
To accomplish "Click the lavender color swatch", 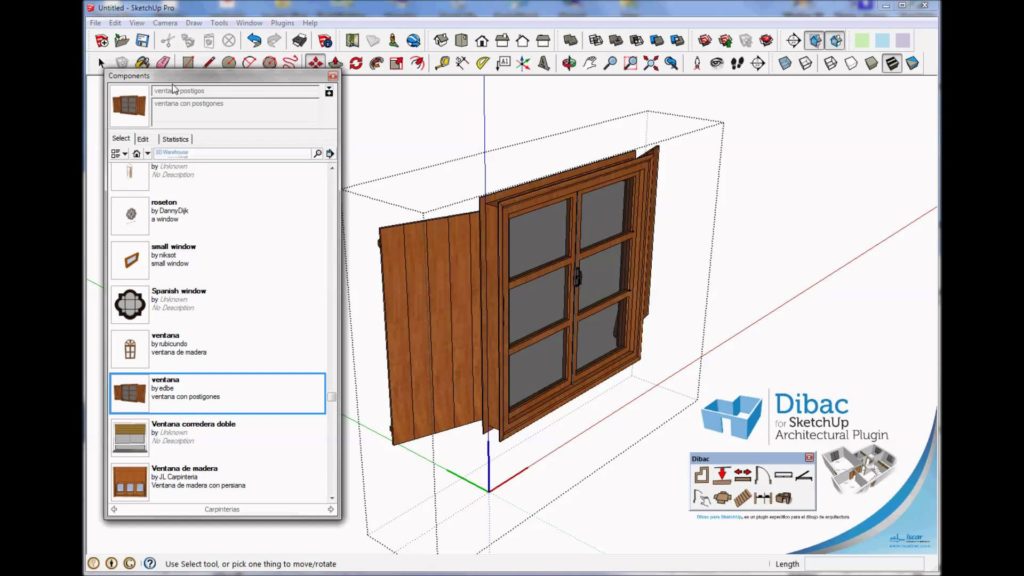I will (903, 40).
